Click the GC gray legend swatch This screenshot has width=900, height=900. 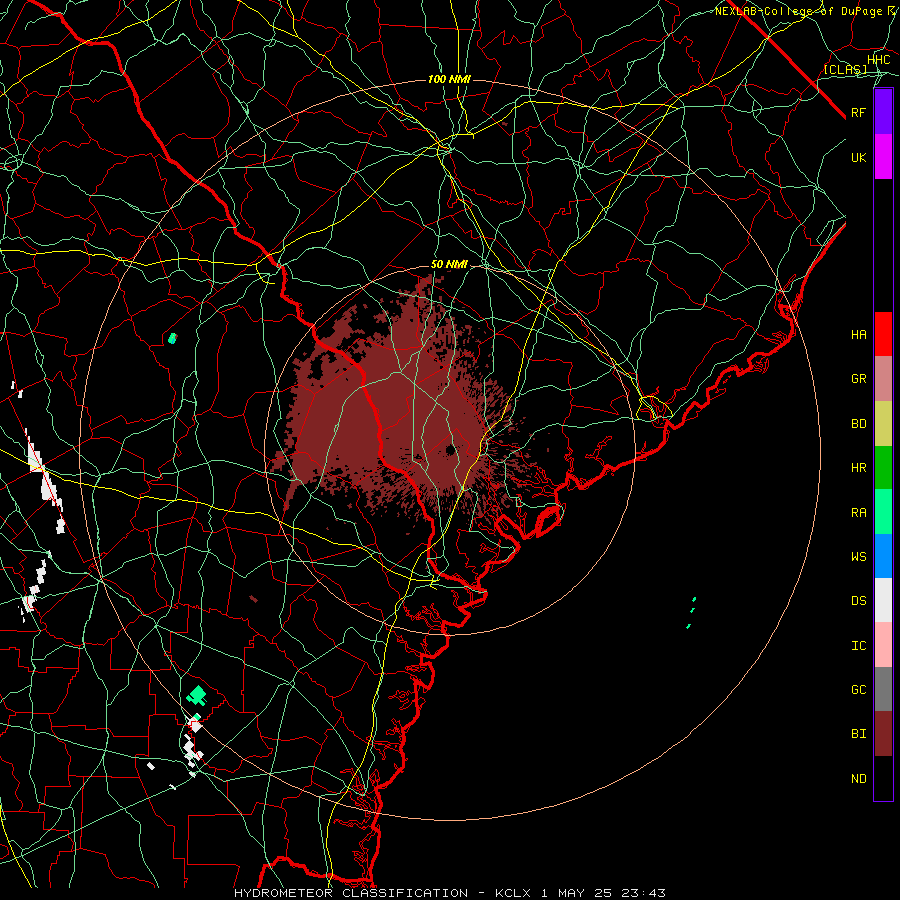pyautogui.click(x=883, y=689)
